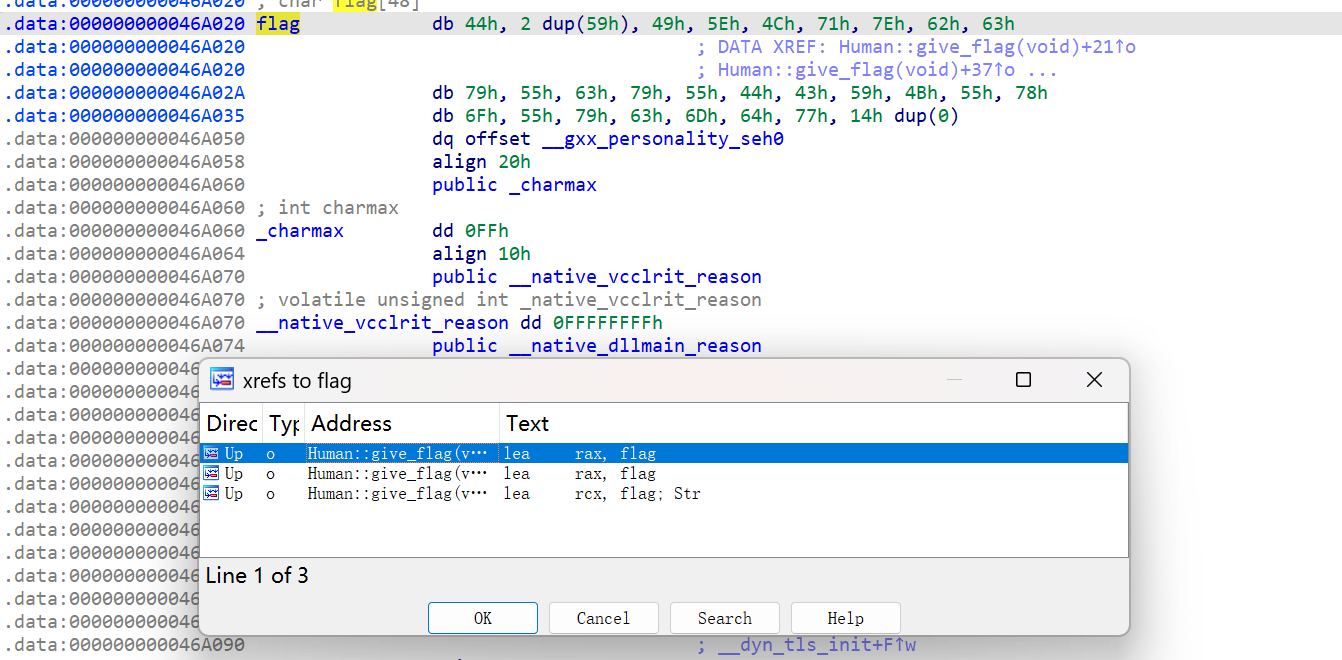Select the third xref row icon

click(211, 493)
